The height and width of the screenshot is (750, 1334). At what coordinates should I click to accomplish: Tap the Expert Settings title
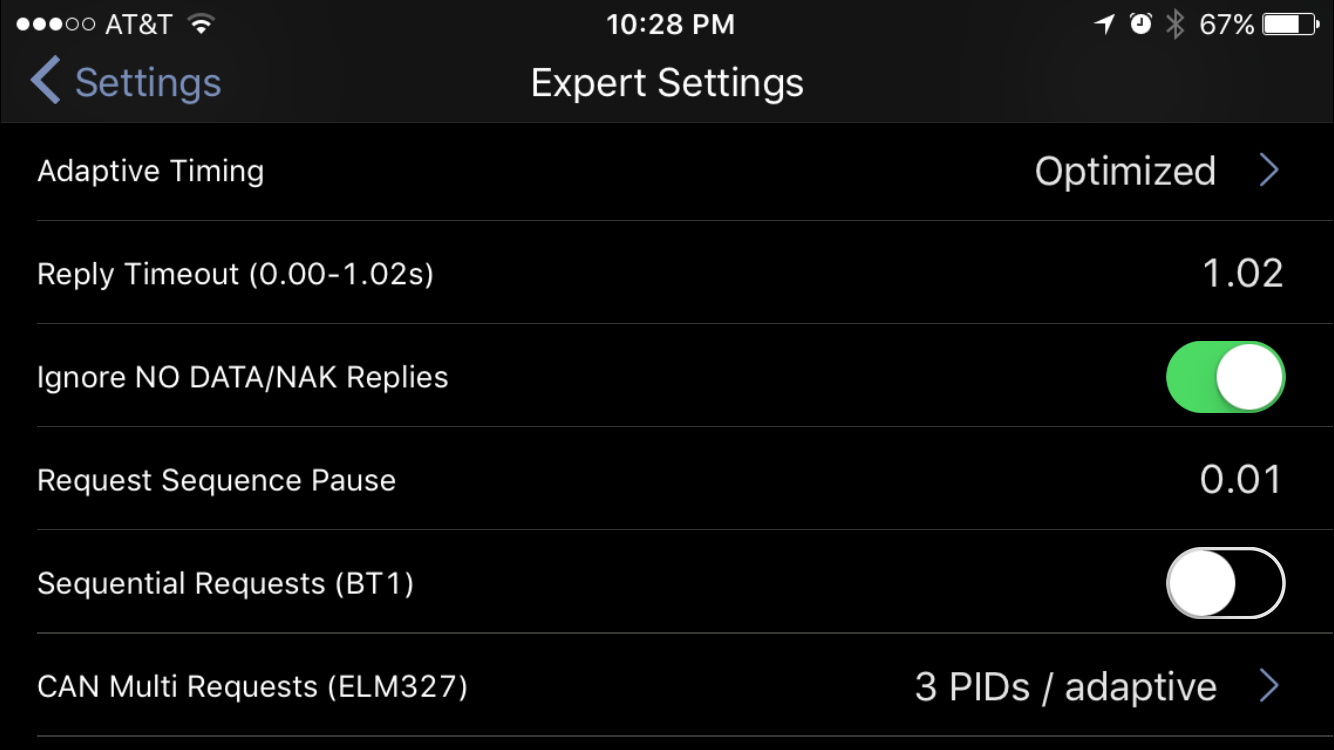[667, 83]
